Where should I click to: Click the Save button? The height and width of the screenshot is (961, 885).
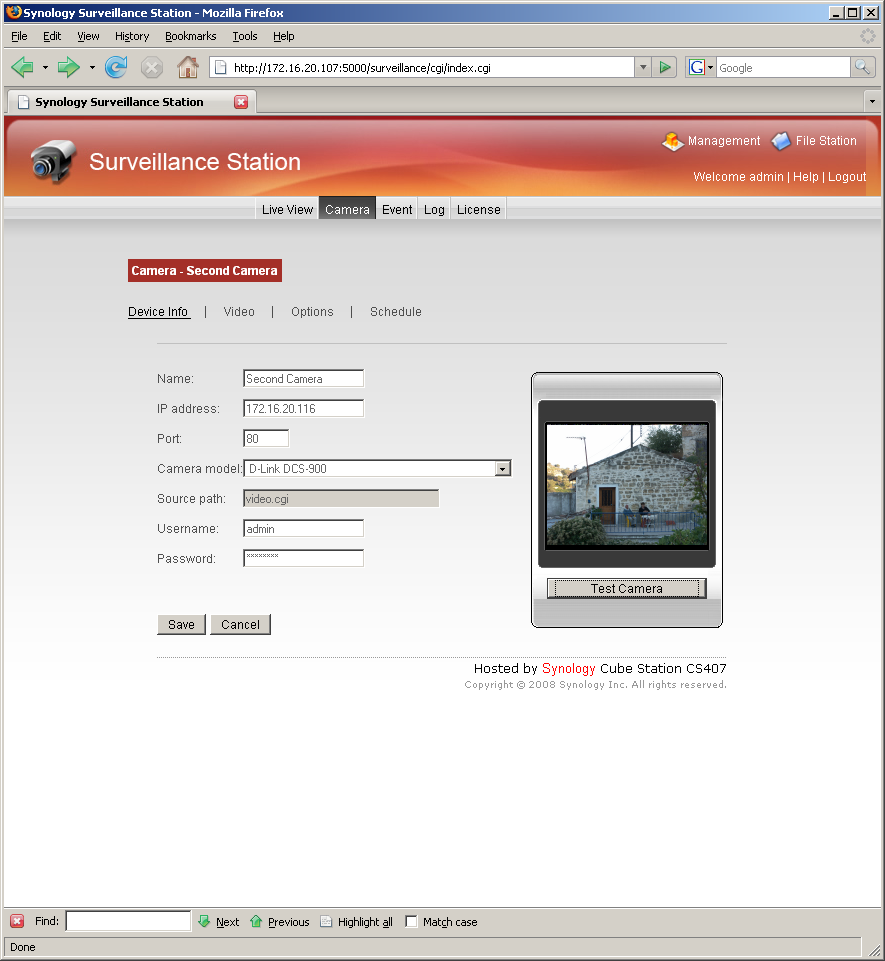[181, 625]
